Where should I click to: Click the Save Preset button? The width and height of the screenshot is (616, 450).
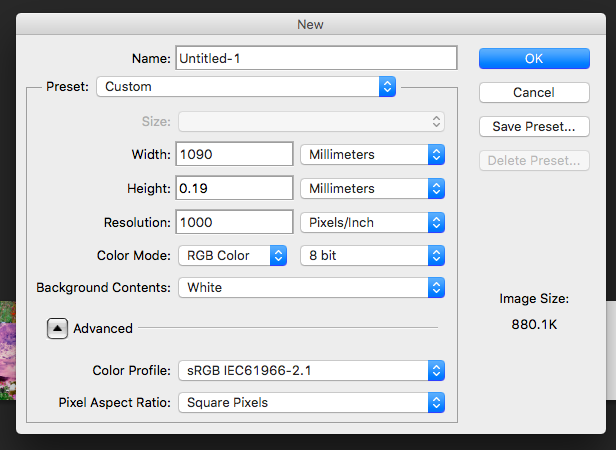click(x=534, y=126)
